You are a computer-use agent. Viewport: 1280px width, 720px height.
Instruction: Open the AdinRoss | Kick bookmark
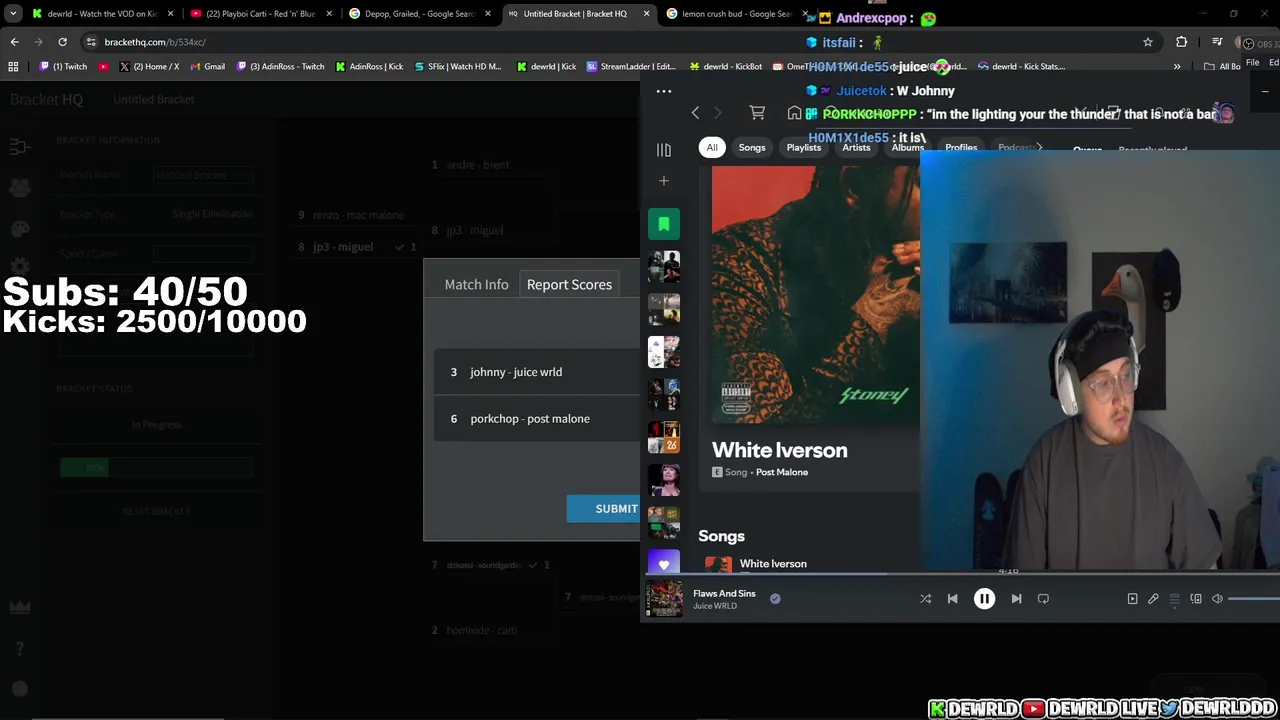369,67
